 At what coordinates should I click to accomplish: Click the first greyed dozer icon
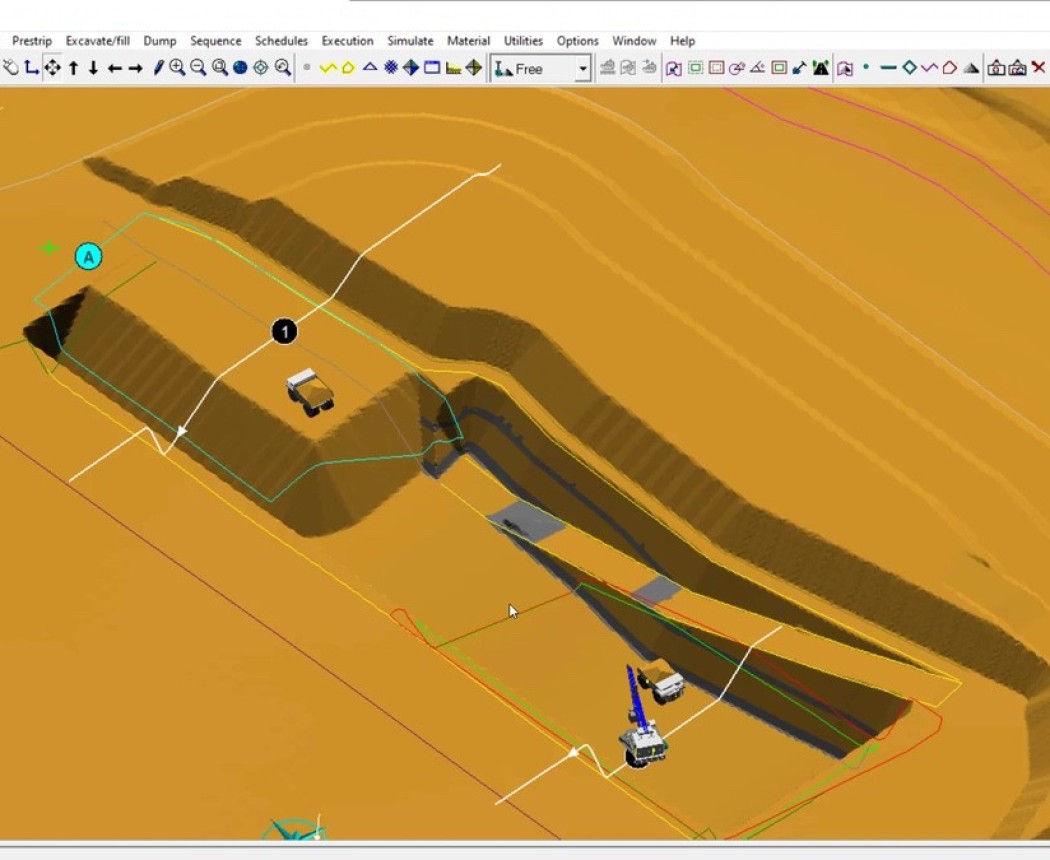(607, 68)
